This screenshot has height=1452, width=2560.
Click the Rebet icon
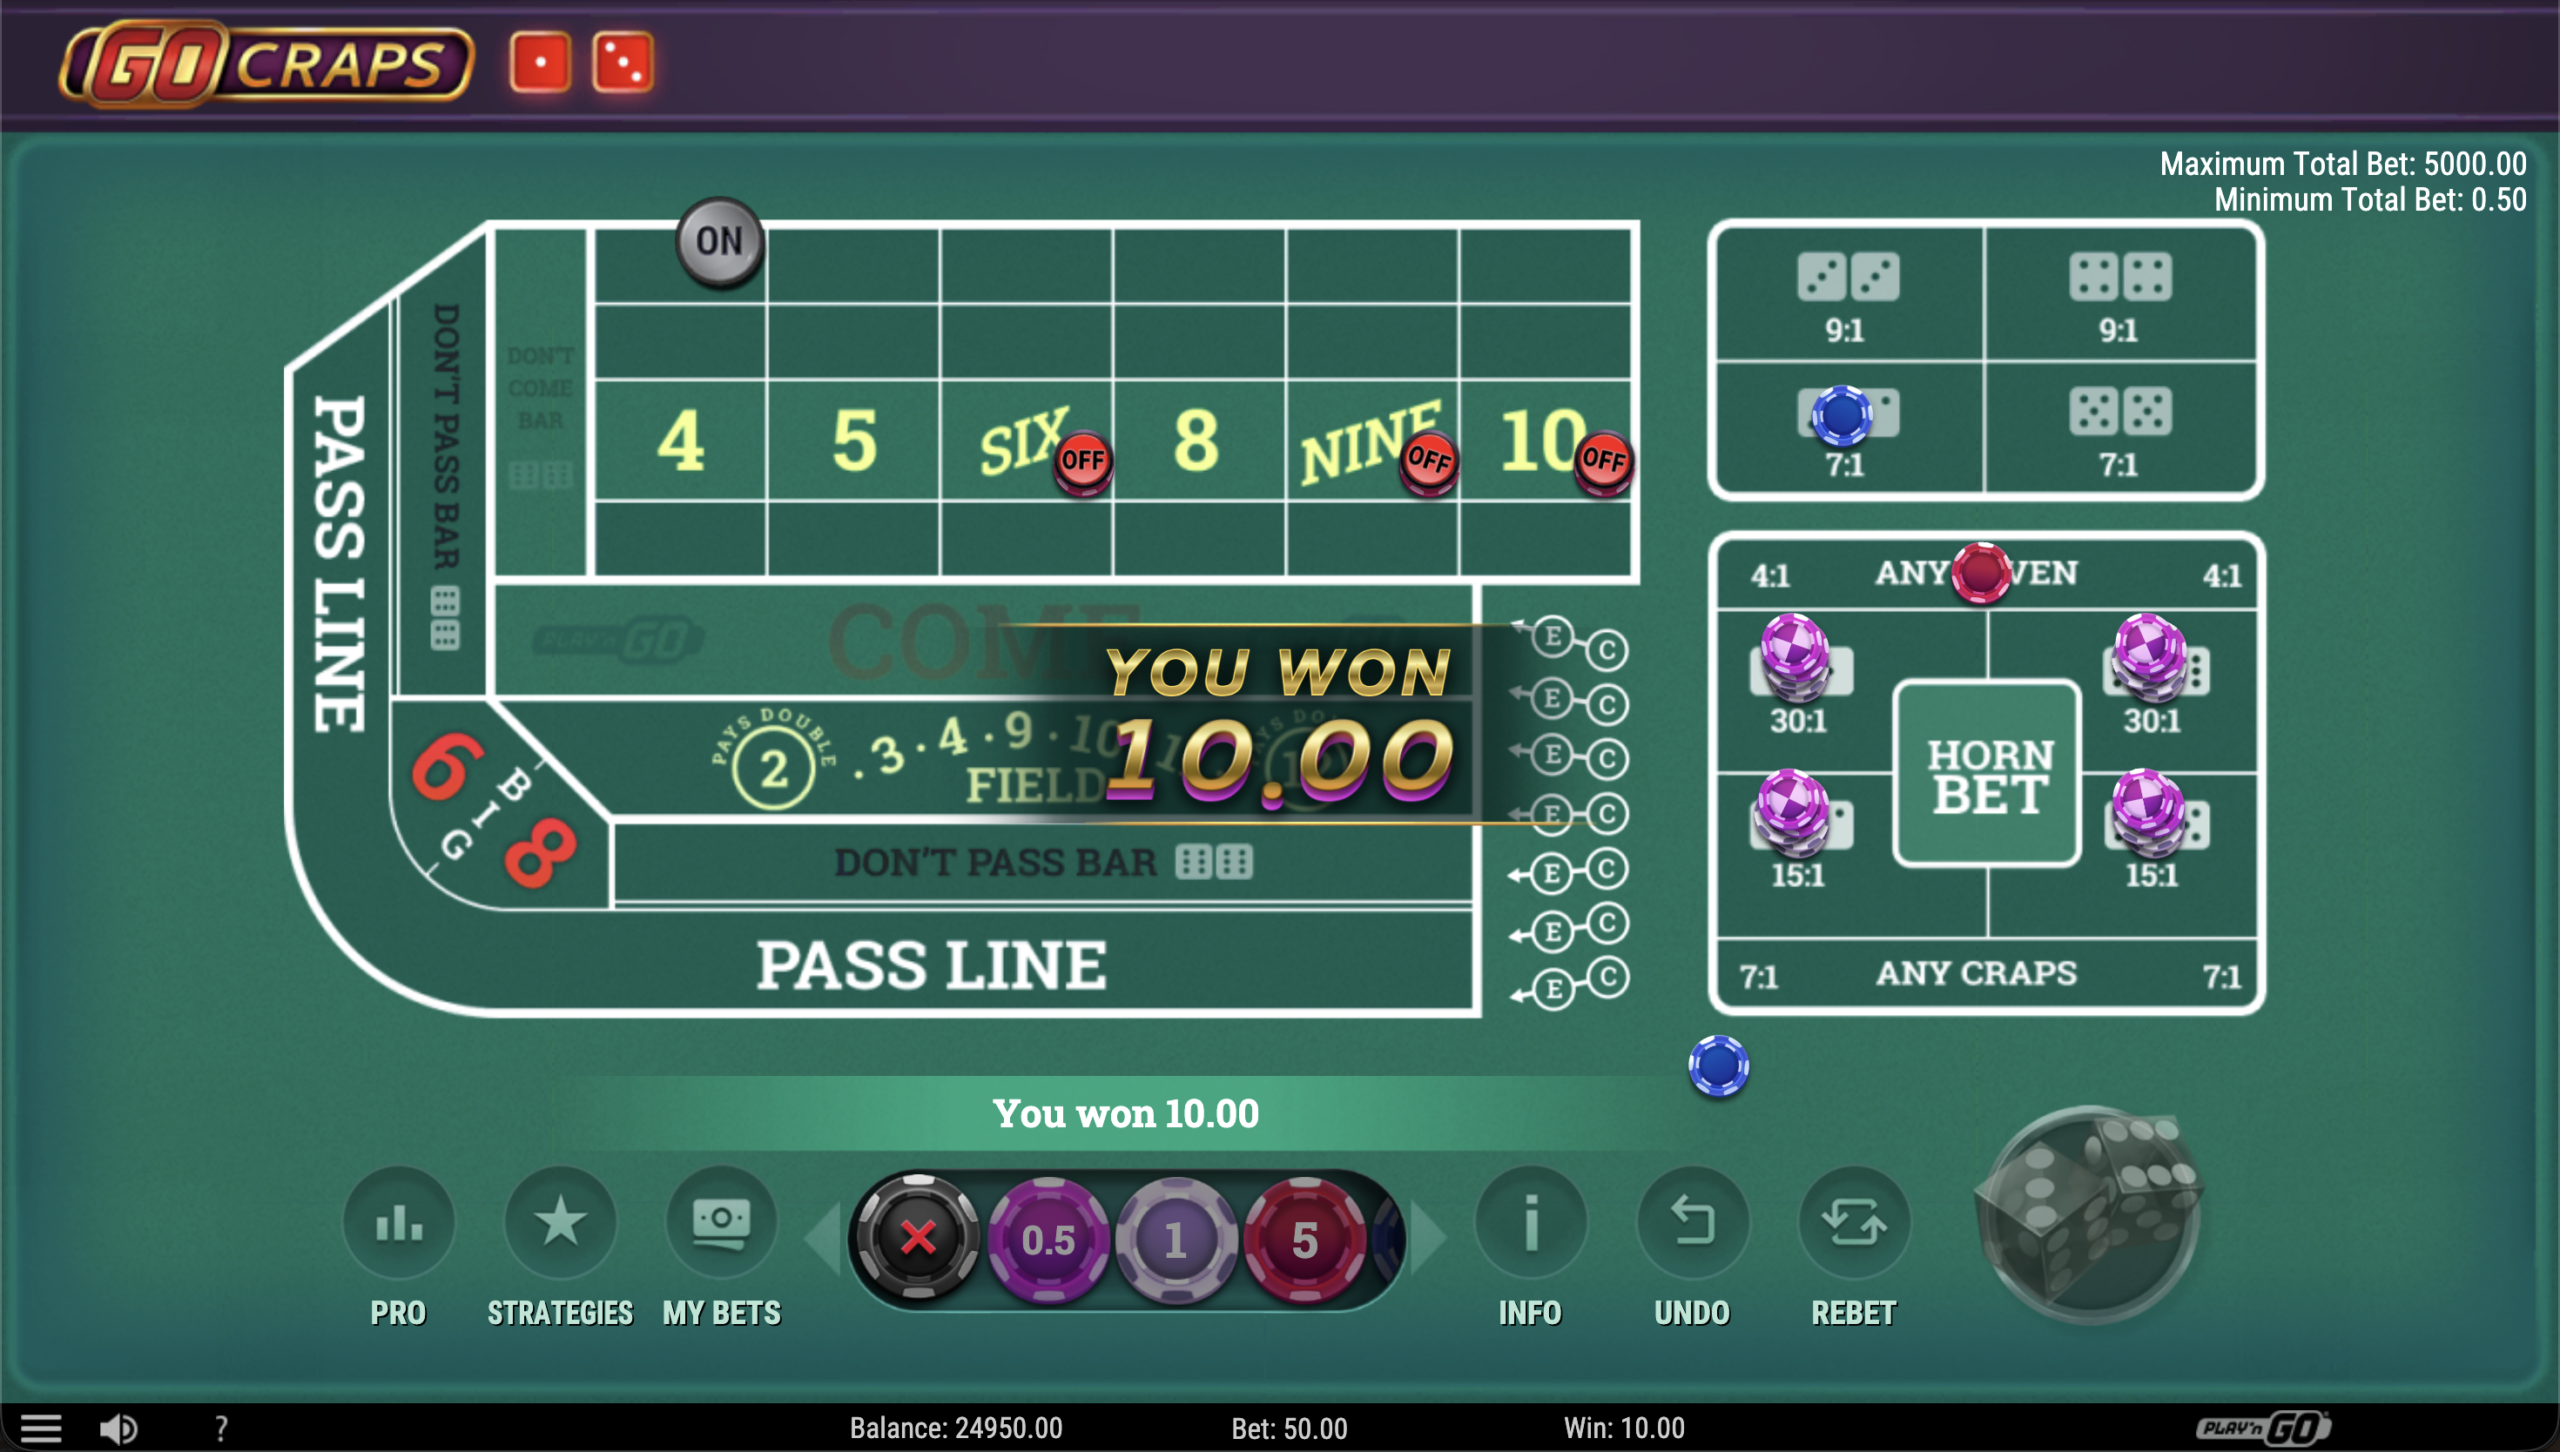(1854, 1222)
